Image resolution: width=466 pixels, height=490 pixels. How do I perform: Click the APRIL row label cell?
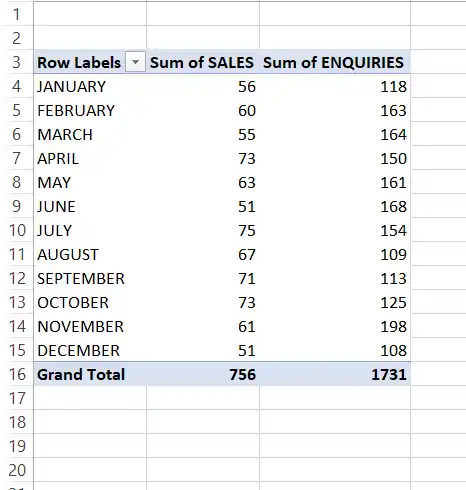90,158
